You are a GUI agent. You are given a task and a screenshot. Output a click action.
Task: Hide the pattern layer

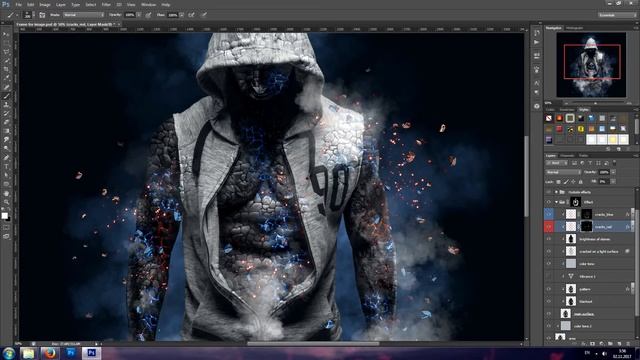pyautogui.click(x=549, y=289)
